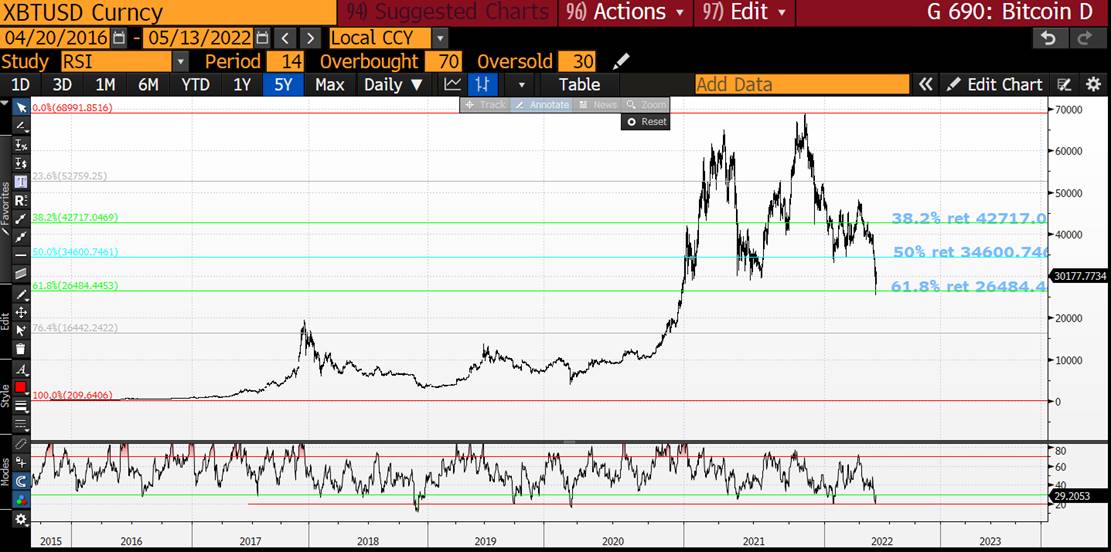Screen dimensions: 1111x552
Task: Select the channel/parallelogram drawing tool
Action: click(21, 273)
